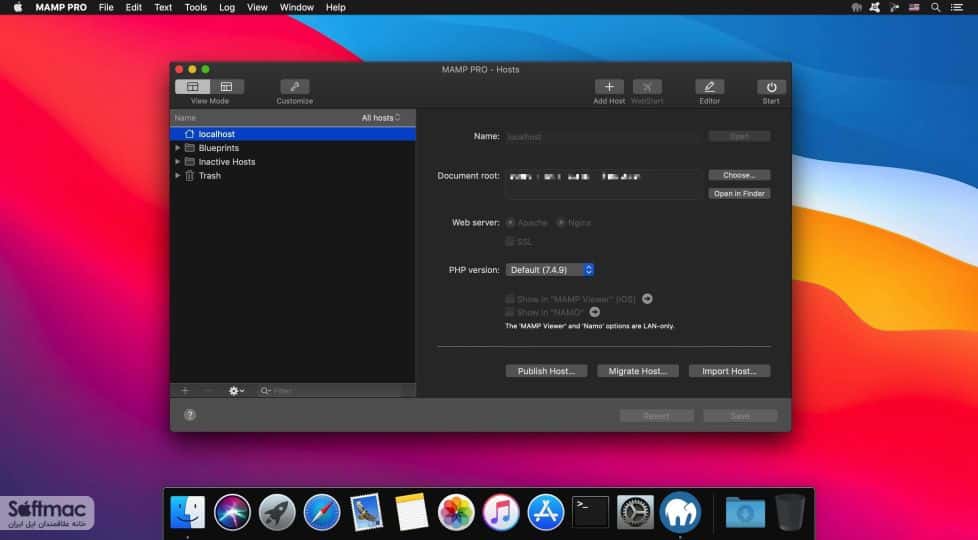Image resolution: width=978 pixels, height=540 pixels.
Task: Launch Siri from the dock
Action: point(232,513)
